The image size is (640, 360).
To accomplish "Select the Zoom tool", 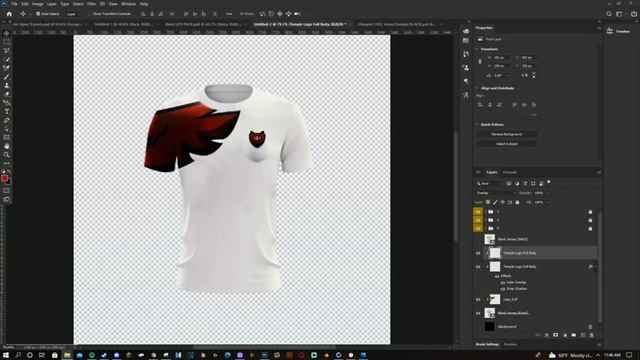I will click(x=7, y=155).
